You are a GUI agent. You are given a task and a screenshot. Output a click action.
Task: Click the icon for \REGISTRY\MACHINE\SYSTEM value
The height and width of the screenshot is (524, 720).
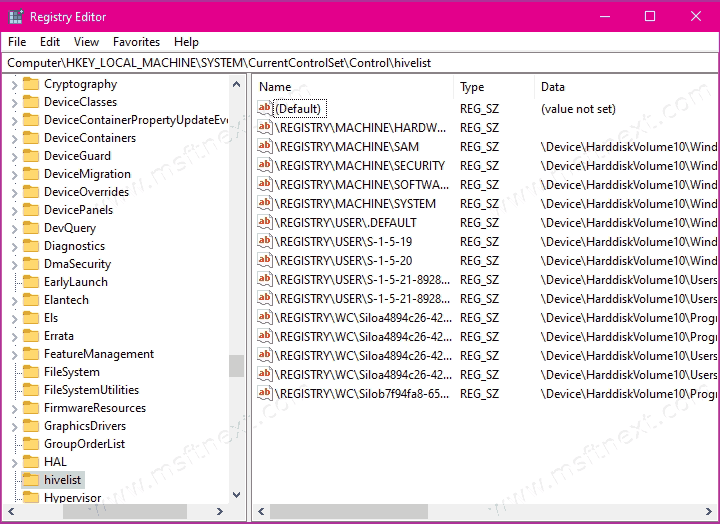[x=264, y=203]
